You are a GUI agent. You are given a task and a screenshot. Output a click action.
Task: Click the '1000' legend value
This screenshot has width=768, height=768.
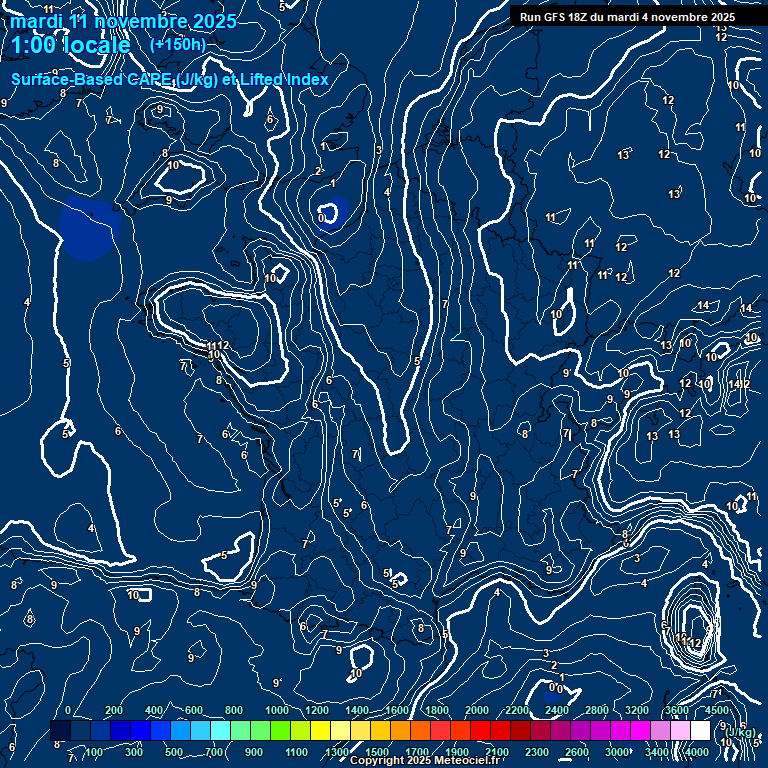click(x=277, y=710)
